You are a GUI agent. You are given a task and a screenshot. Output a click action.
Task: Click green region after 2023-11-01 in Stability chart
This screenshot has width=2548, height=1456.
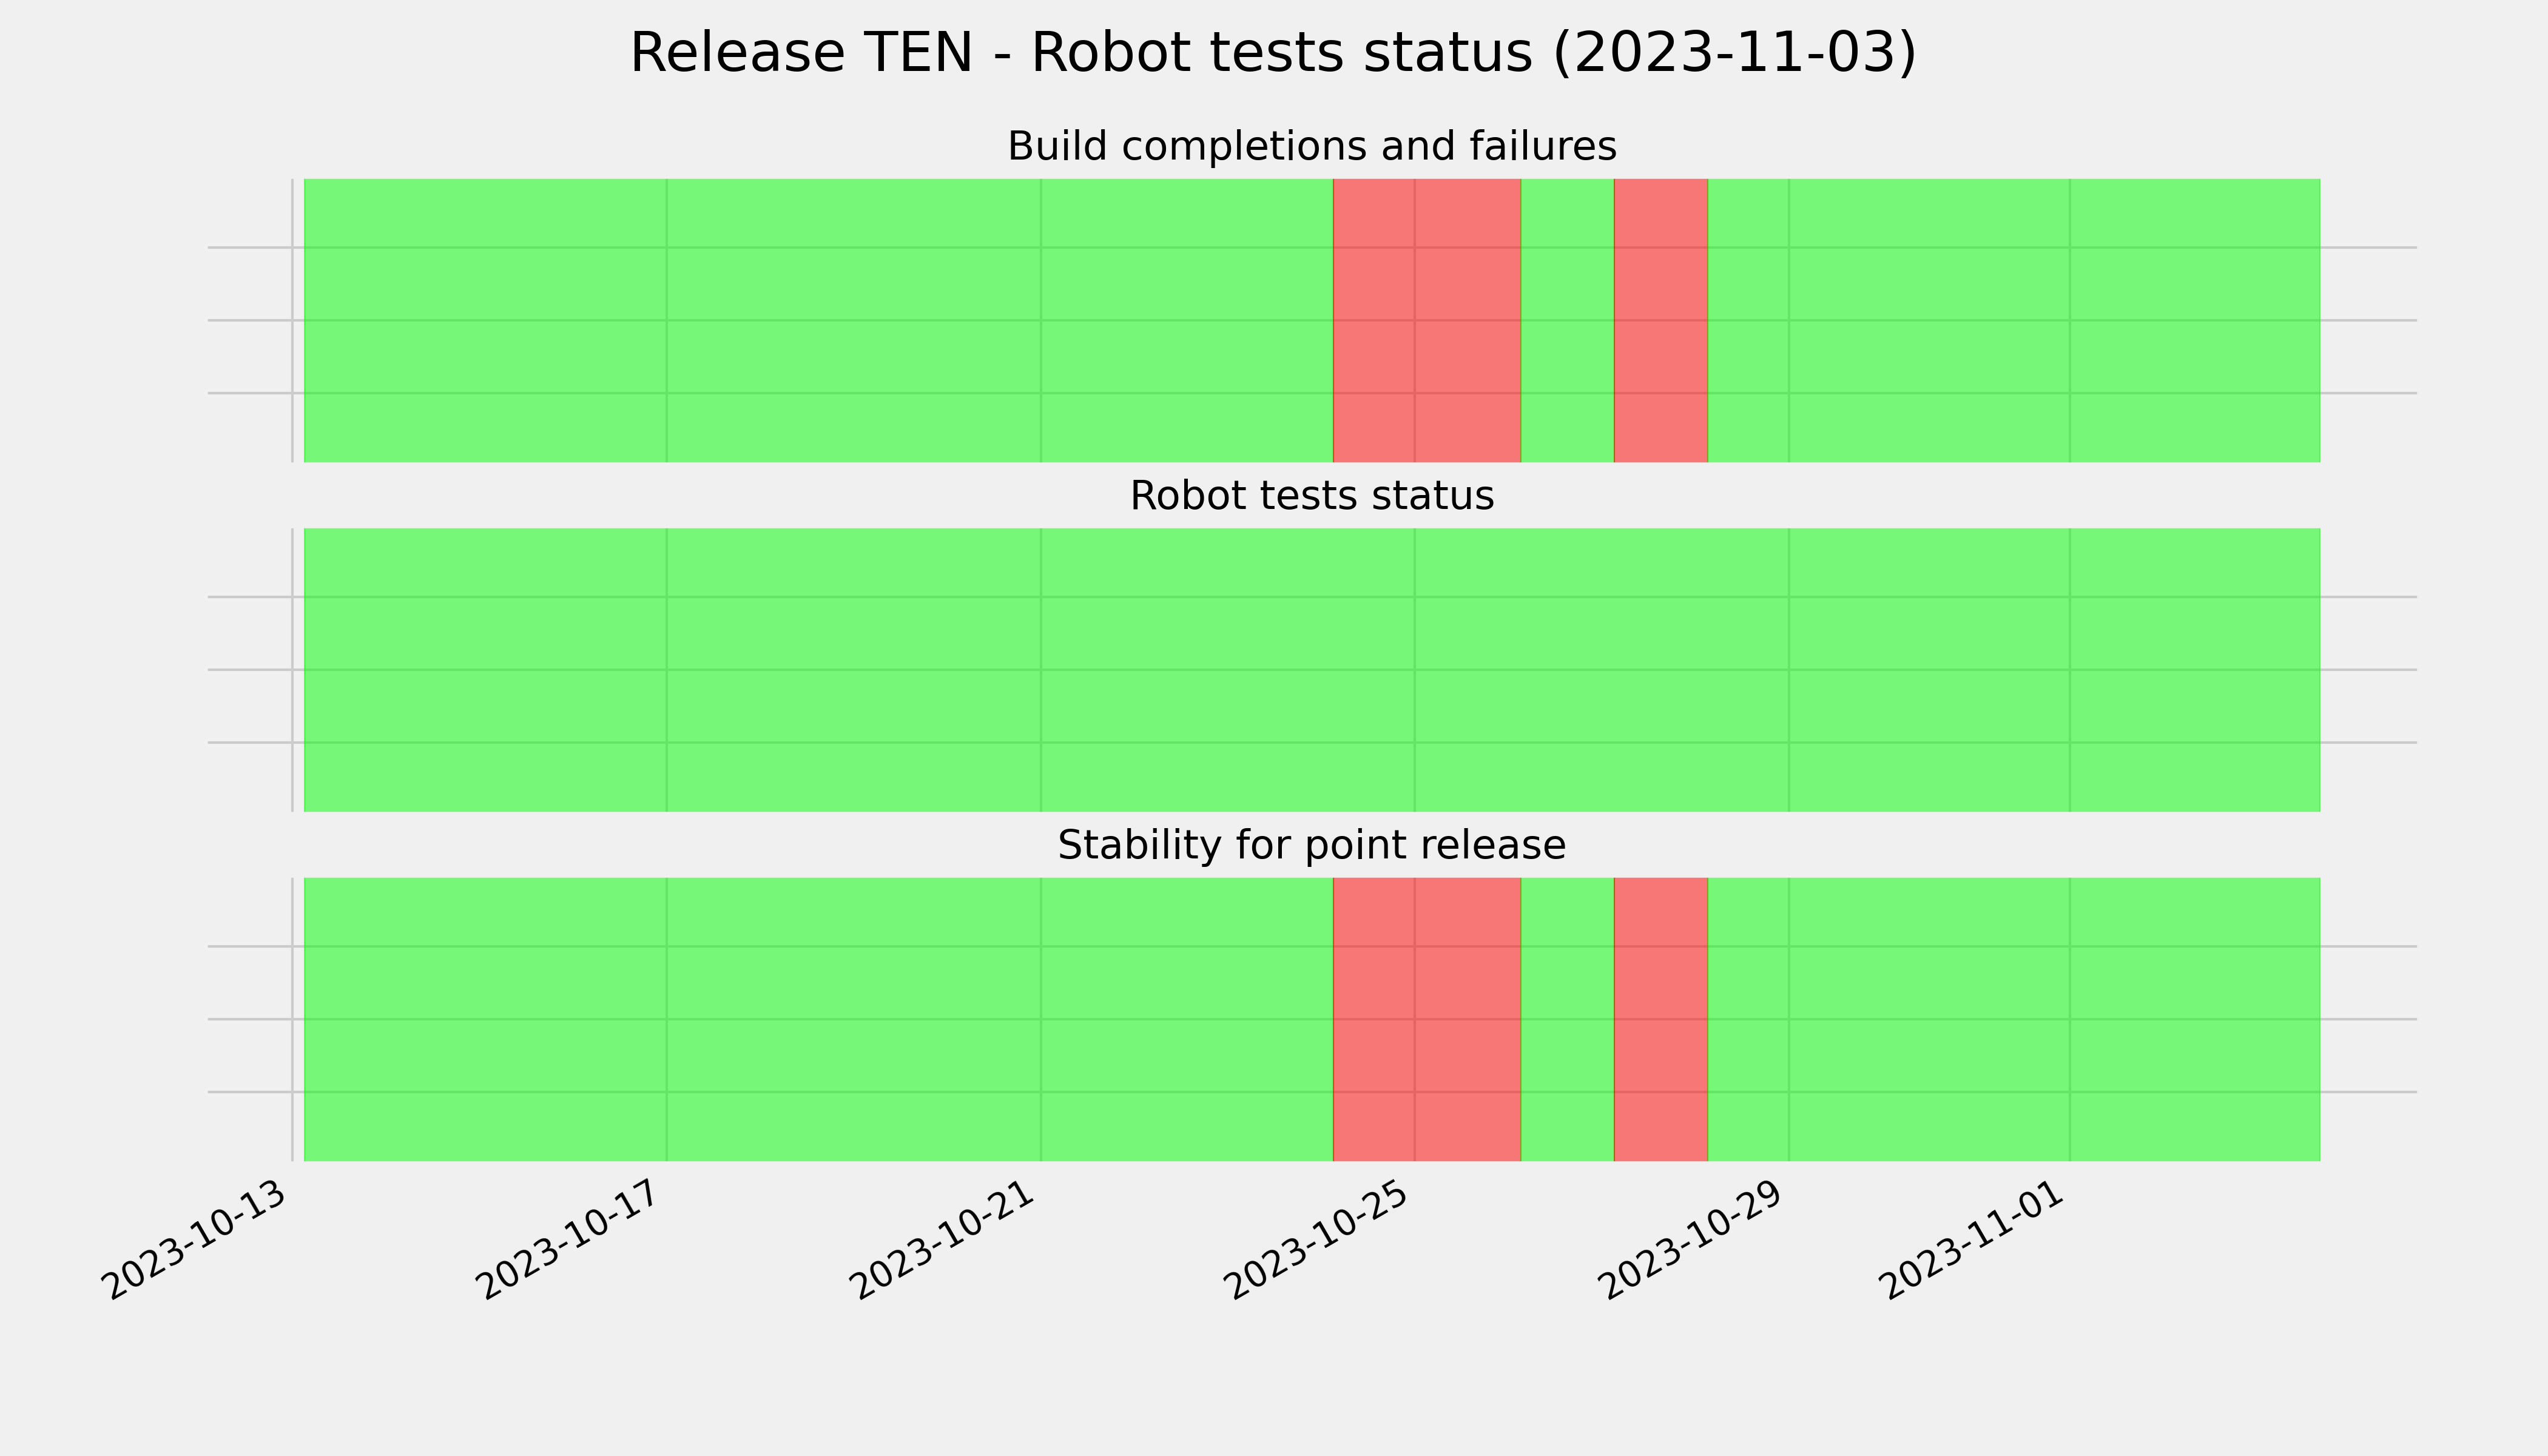pos(2195,1019)
